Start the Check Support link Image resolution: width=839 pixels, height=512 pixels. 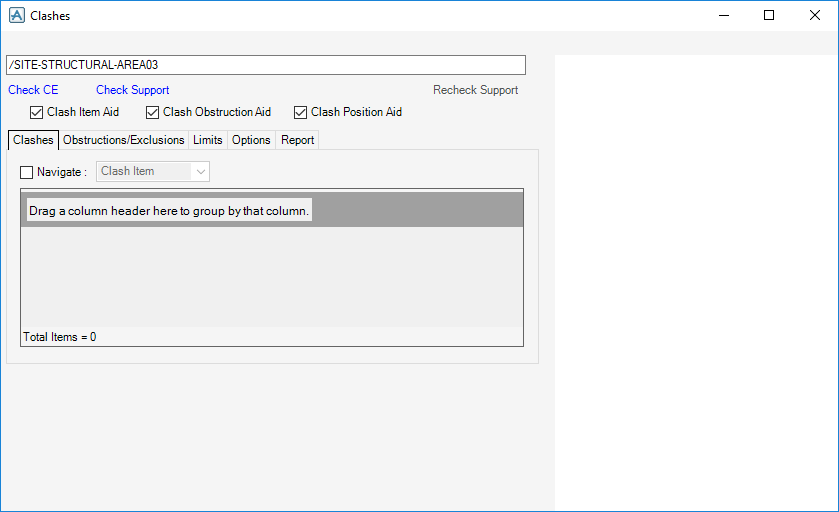click(133, 90)
